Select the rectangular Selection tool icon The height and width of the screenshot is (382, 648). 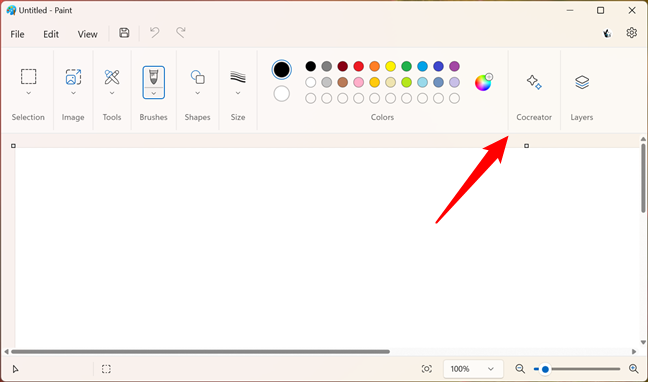29,76
